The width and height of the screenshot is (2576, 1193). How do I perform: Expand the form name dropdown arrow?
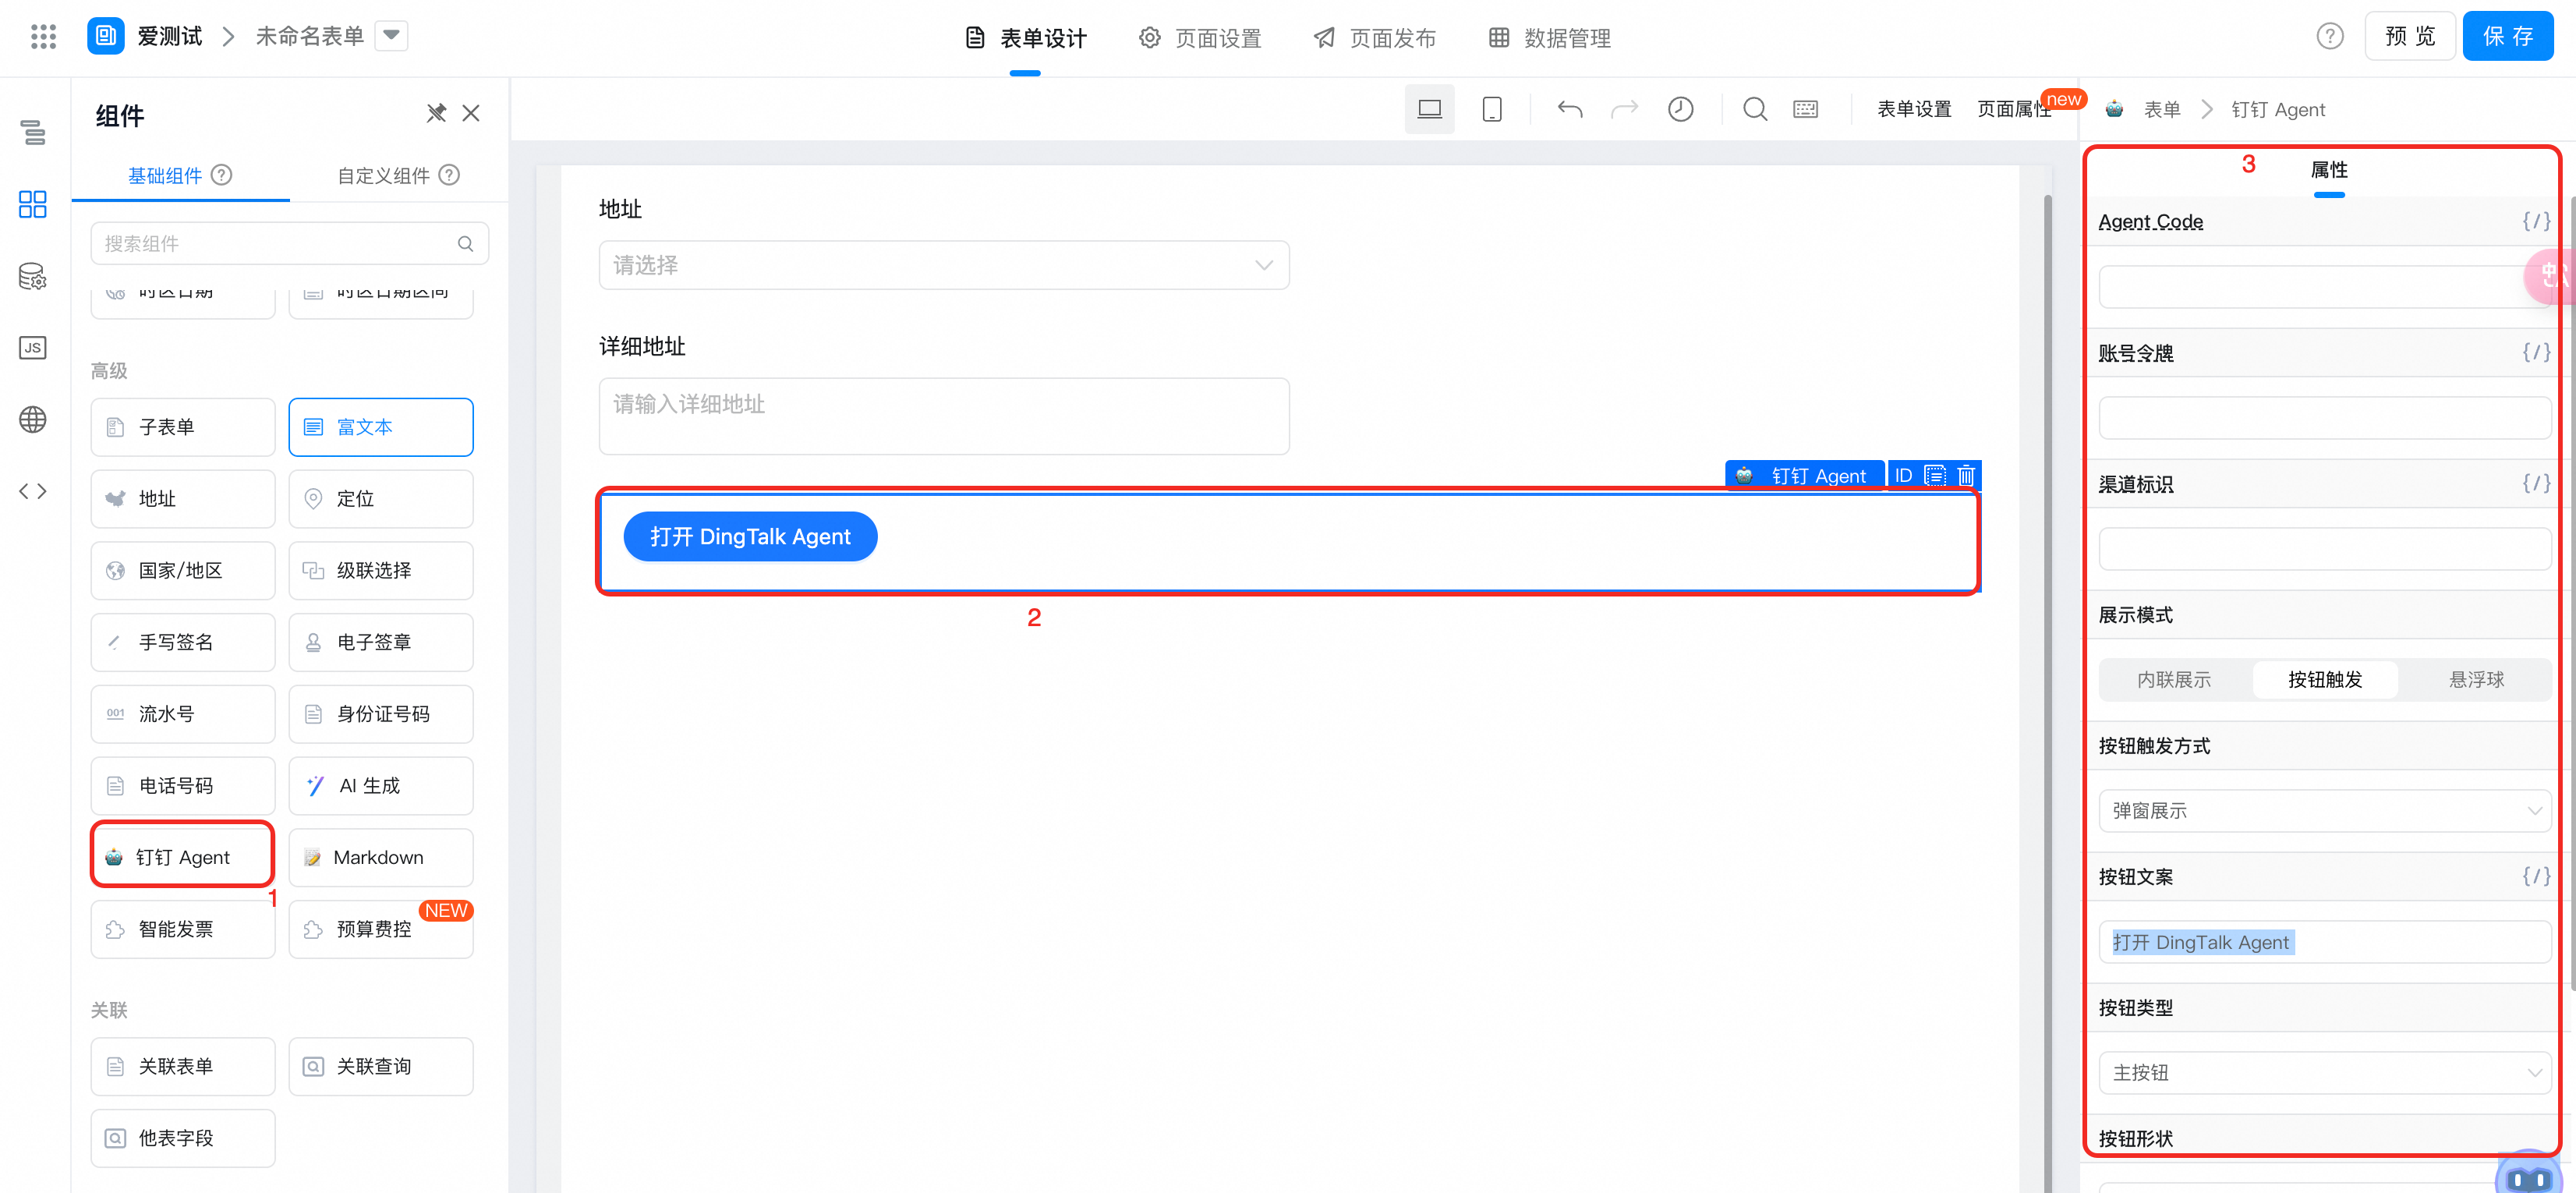391,36
